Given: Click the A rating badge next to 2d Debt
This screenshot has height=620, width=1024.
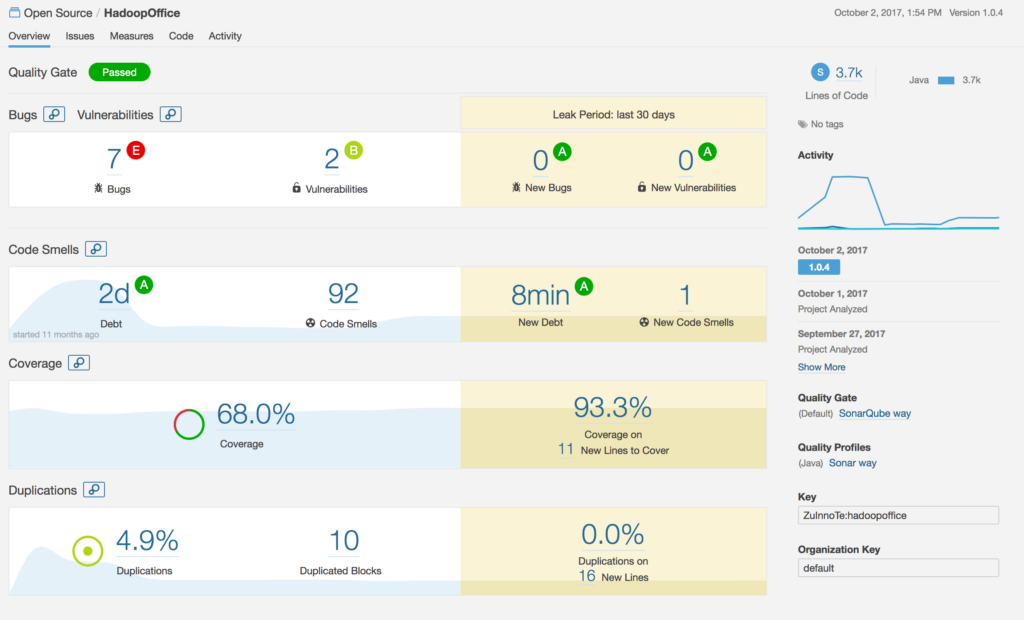Looking at the screenshot, I should pyautogui.click(x=144, y=285).
